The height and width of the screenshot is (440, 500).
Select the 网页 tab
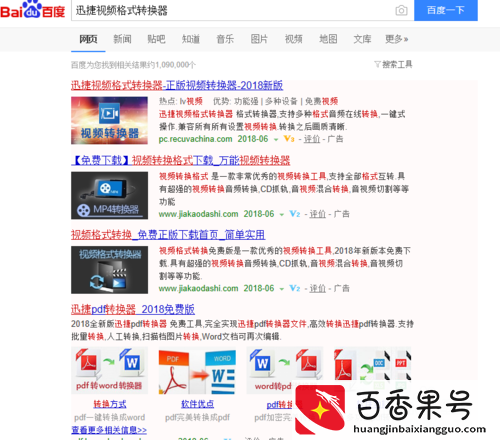coord(88,39)
